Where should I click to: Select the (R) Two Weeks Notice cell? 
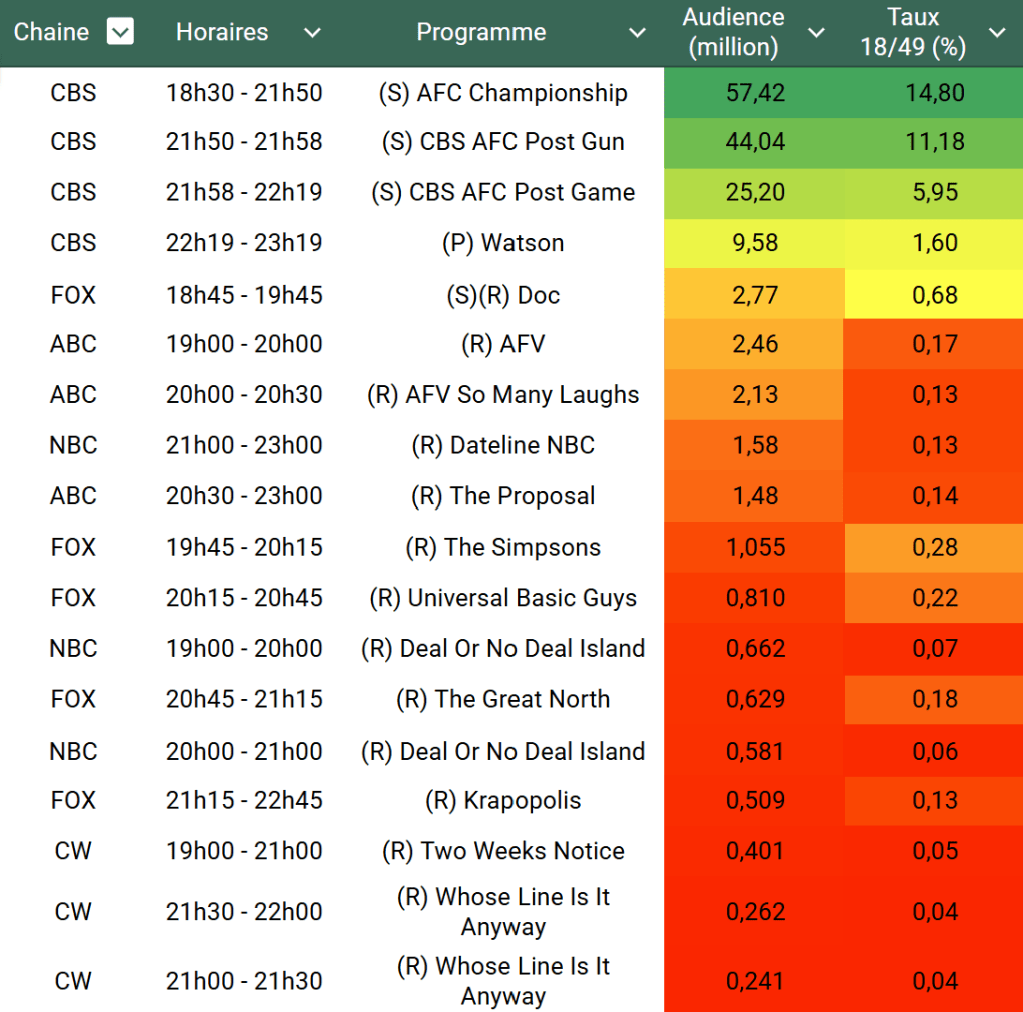click(503, 851)
